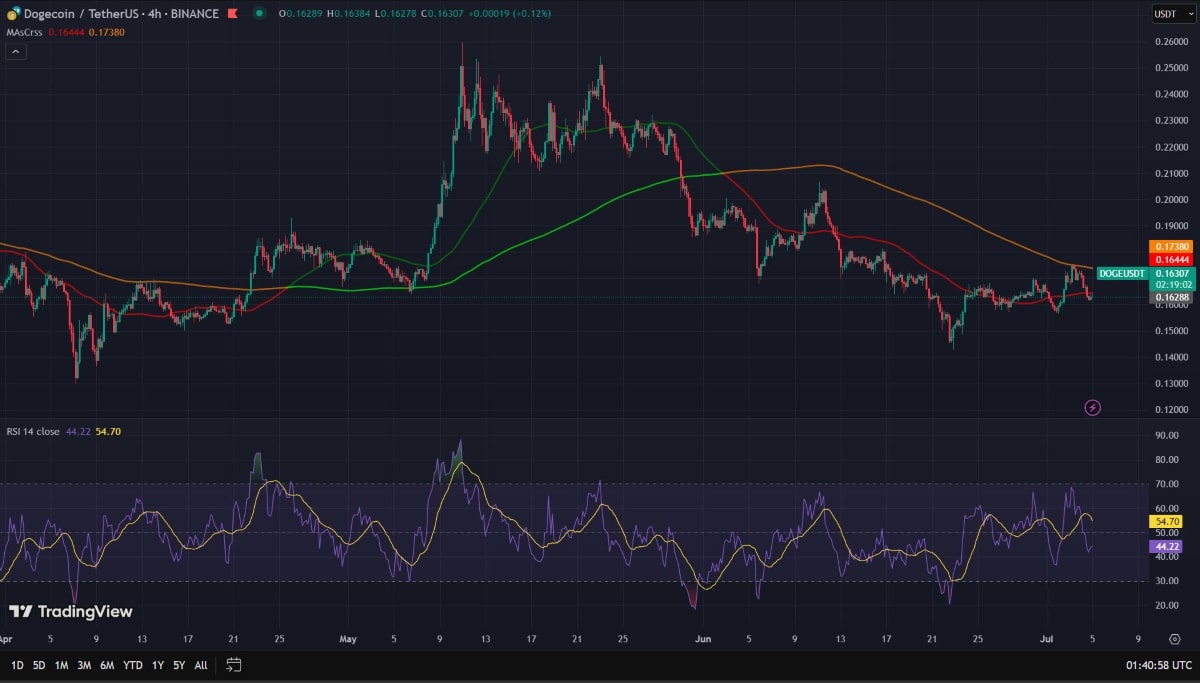Click the purple lightning bolt icon
1200x683 pixels.
coord(1093,407)
